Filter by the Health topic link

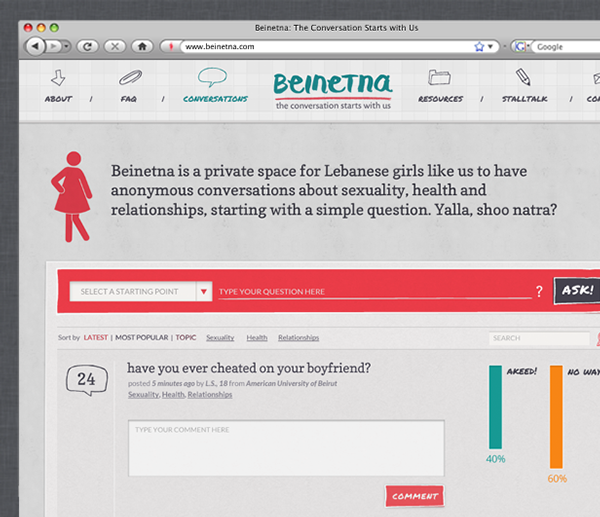point(257,338)
